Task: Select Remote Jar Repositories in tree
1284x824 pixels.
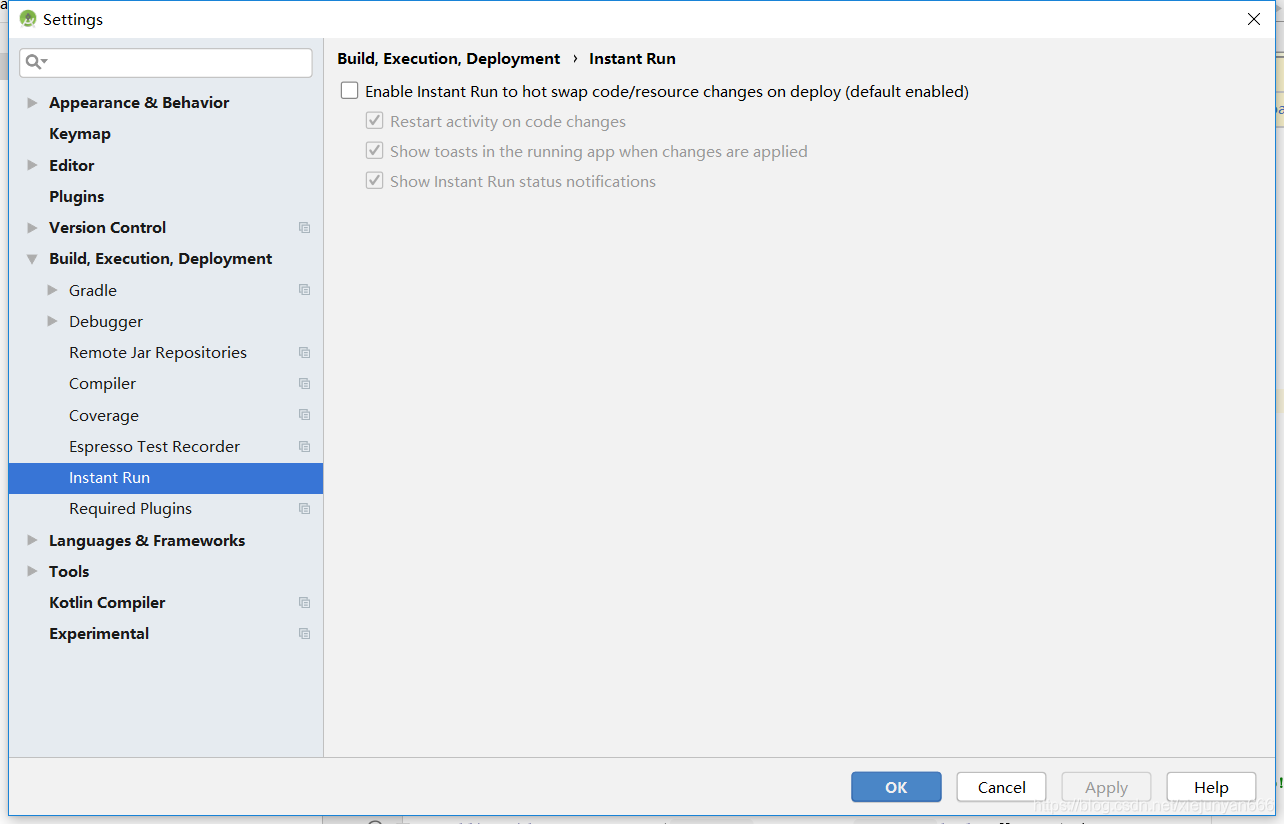Action: click(158, 353)
